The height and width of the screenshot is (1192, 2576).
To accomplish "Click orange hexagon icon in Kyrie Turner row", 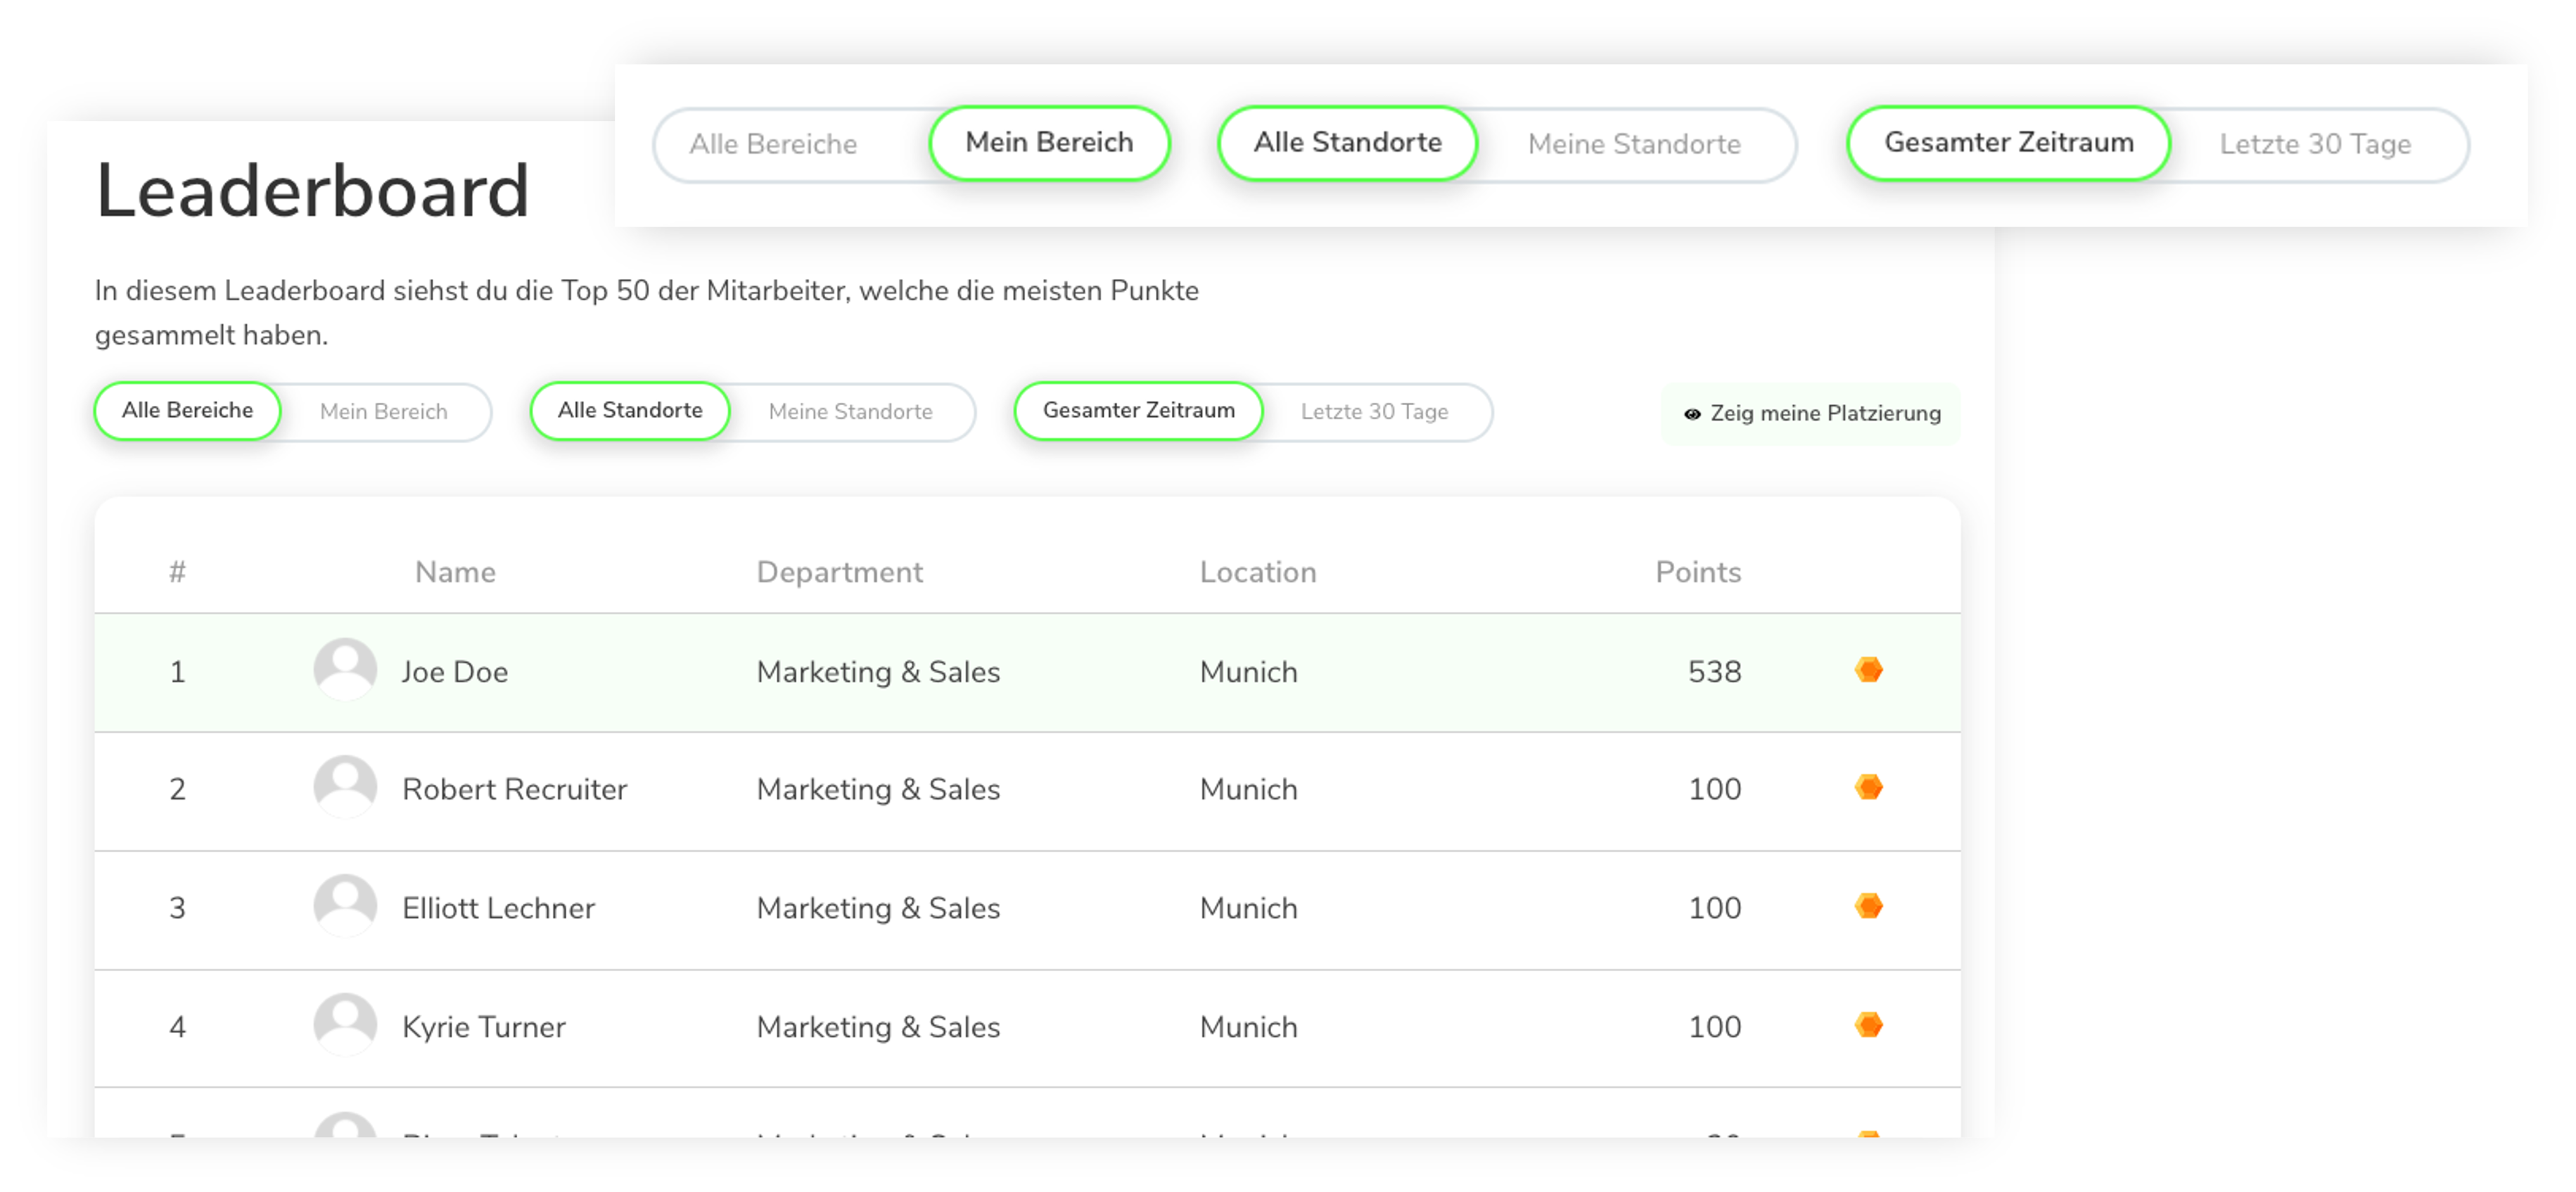I will [1868, 1024].
